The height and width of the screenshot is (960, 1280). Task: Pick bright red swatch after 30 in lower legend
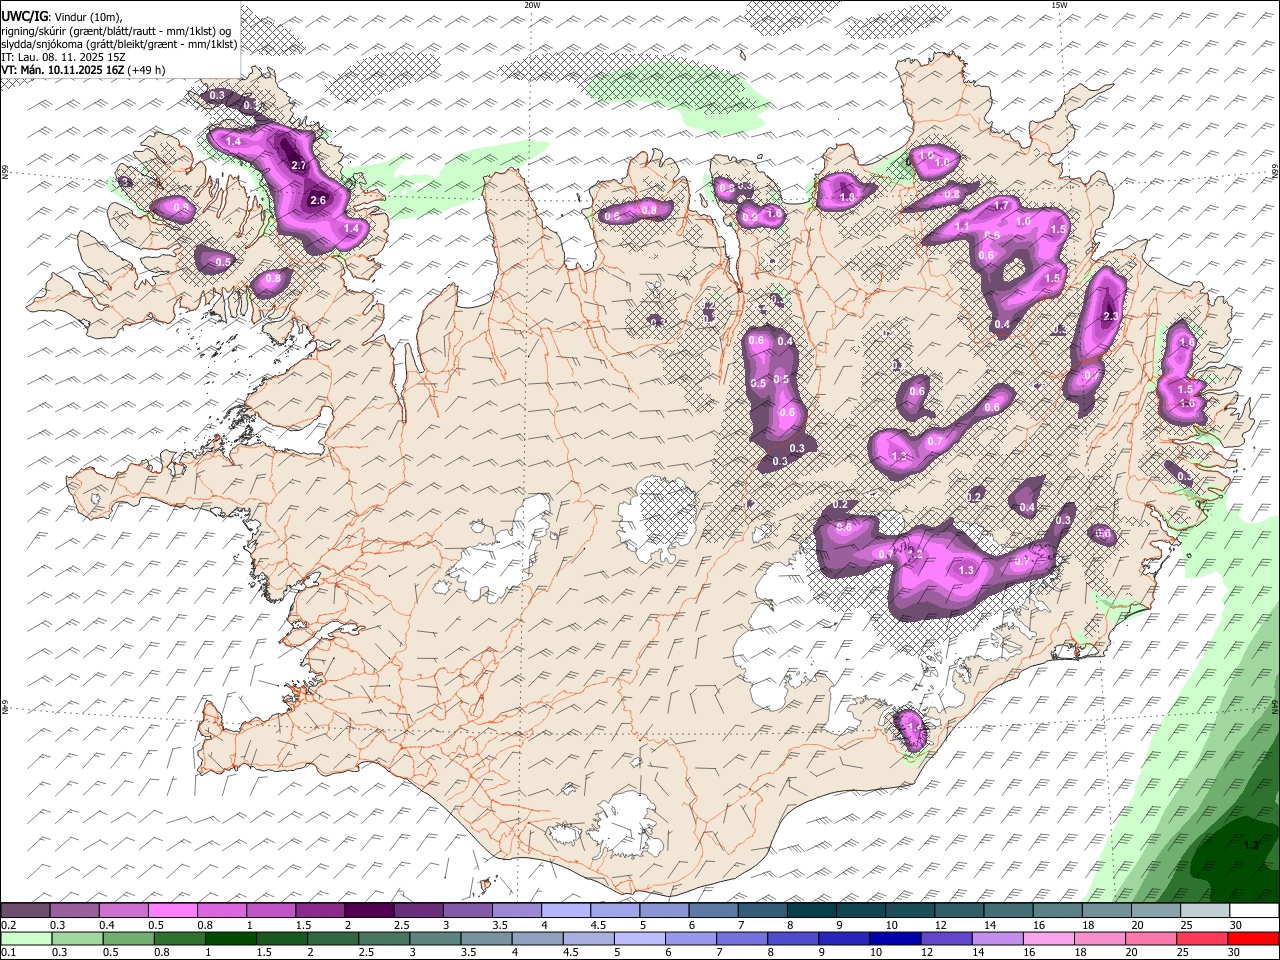click(1254, 938)
